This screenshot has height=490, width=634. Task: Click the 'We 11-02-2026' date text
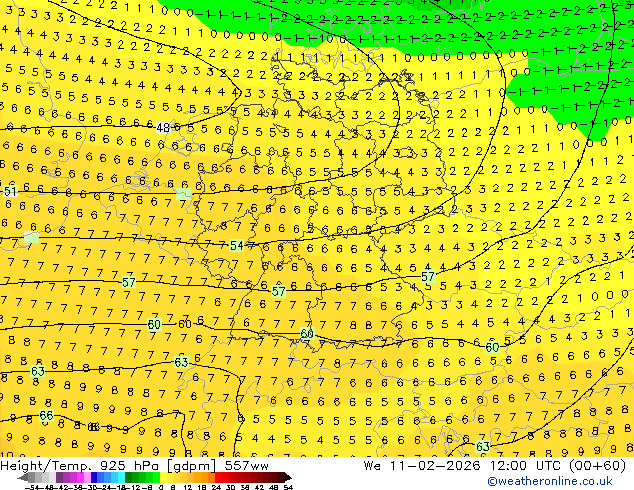coord(422,466)
